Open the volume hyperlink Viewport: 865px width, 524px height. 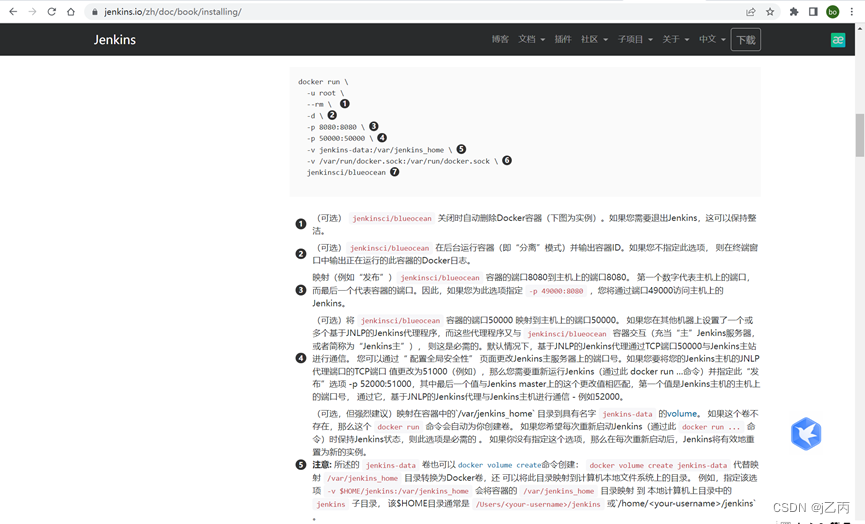[682, 414]
